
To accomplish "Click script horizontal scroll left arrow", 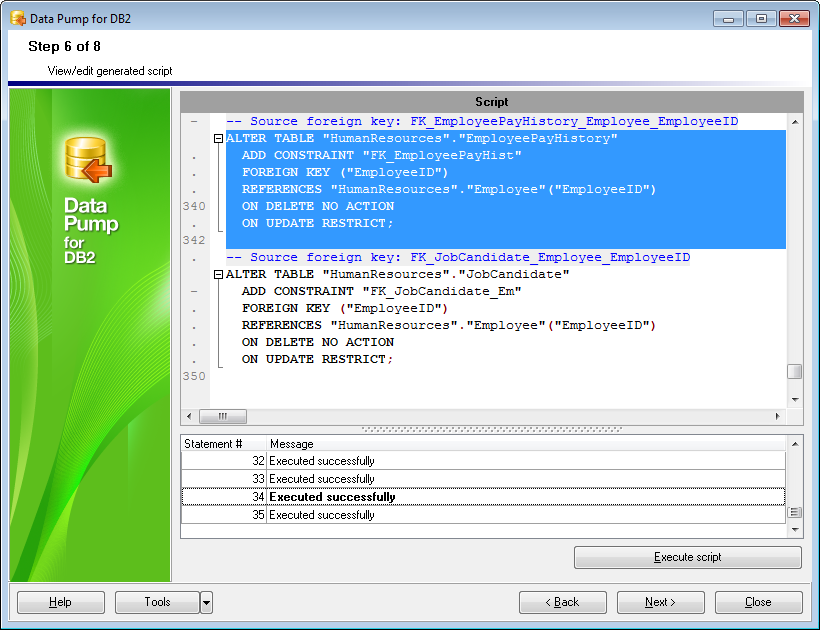I will [x=189, y=416].
